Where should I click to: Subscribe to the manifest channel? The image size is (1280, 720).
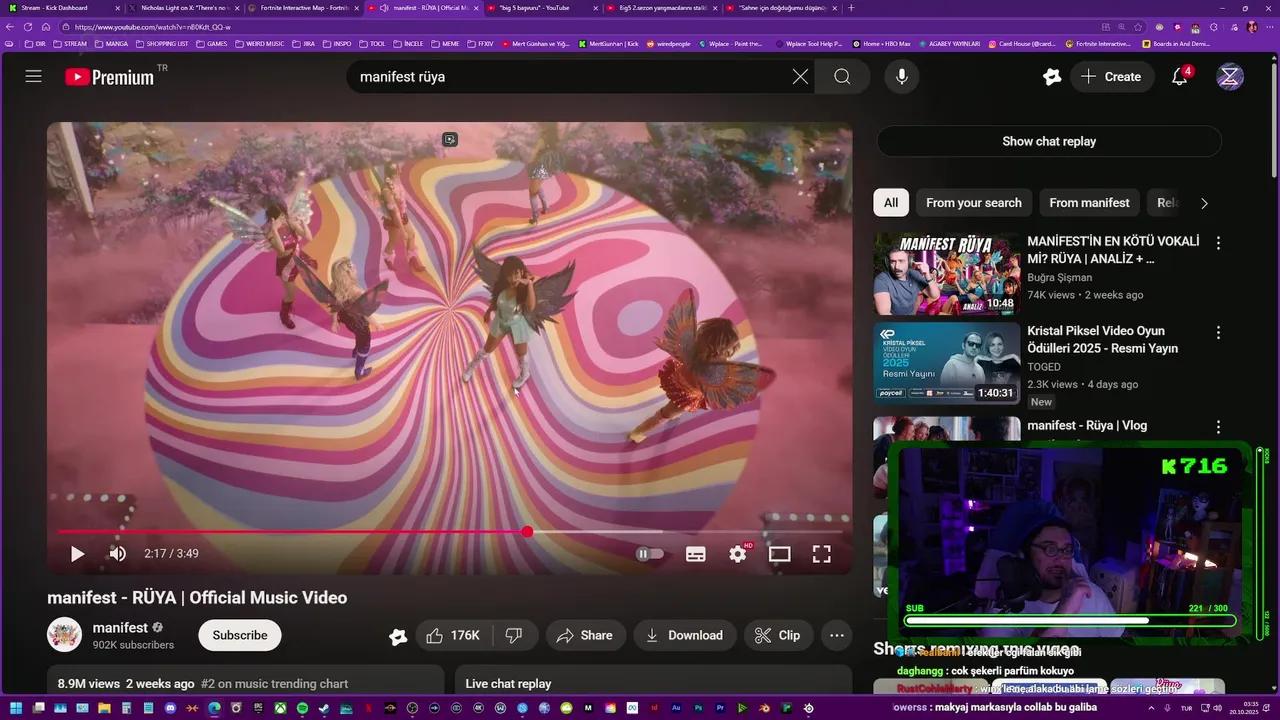click(x=240, y=635)
